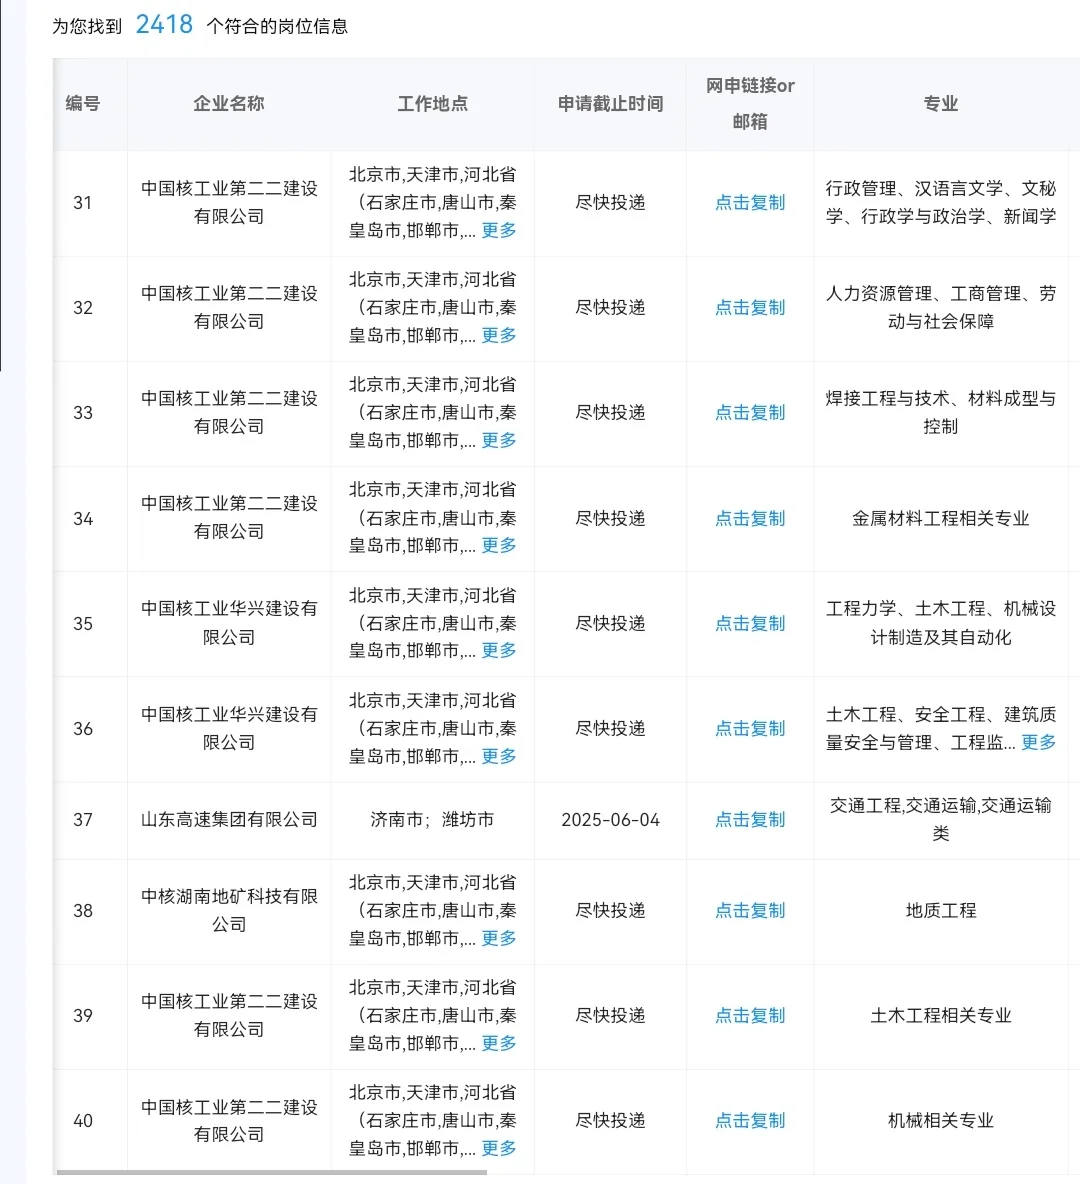
Task: Copy the link for 中核湖南地矿科技 job 38
Action: (749, 911)
